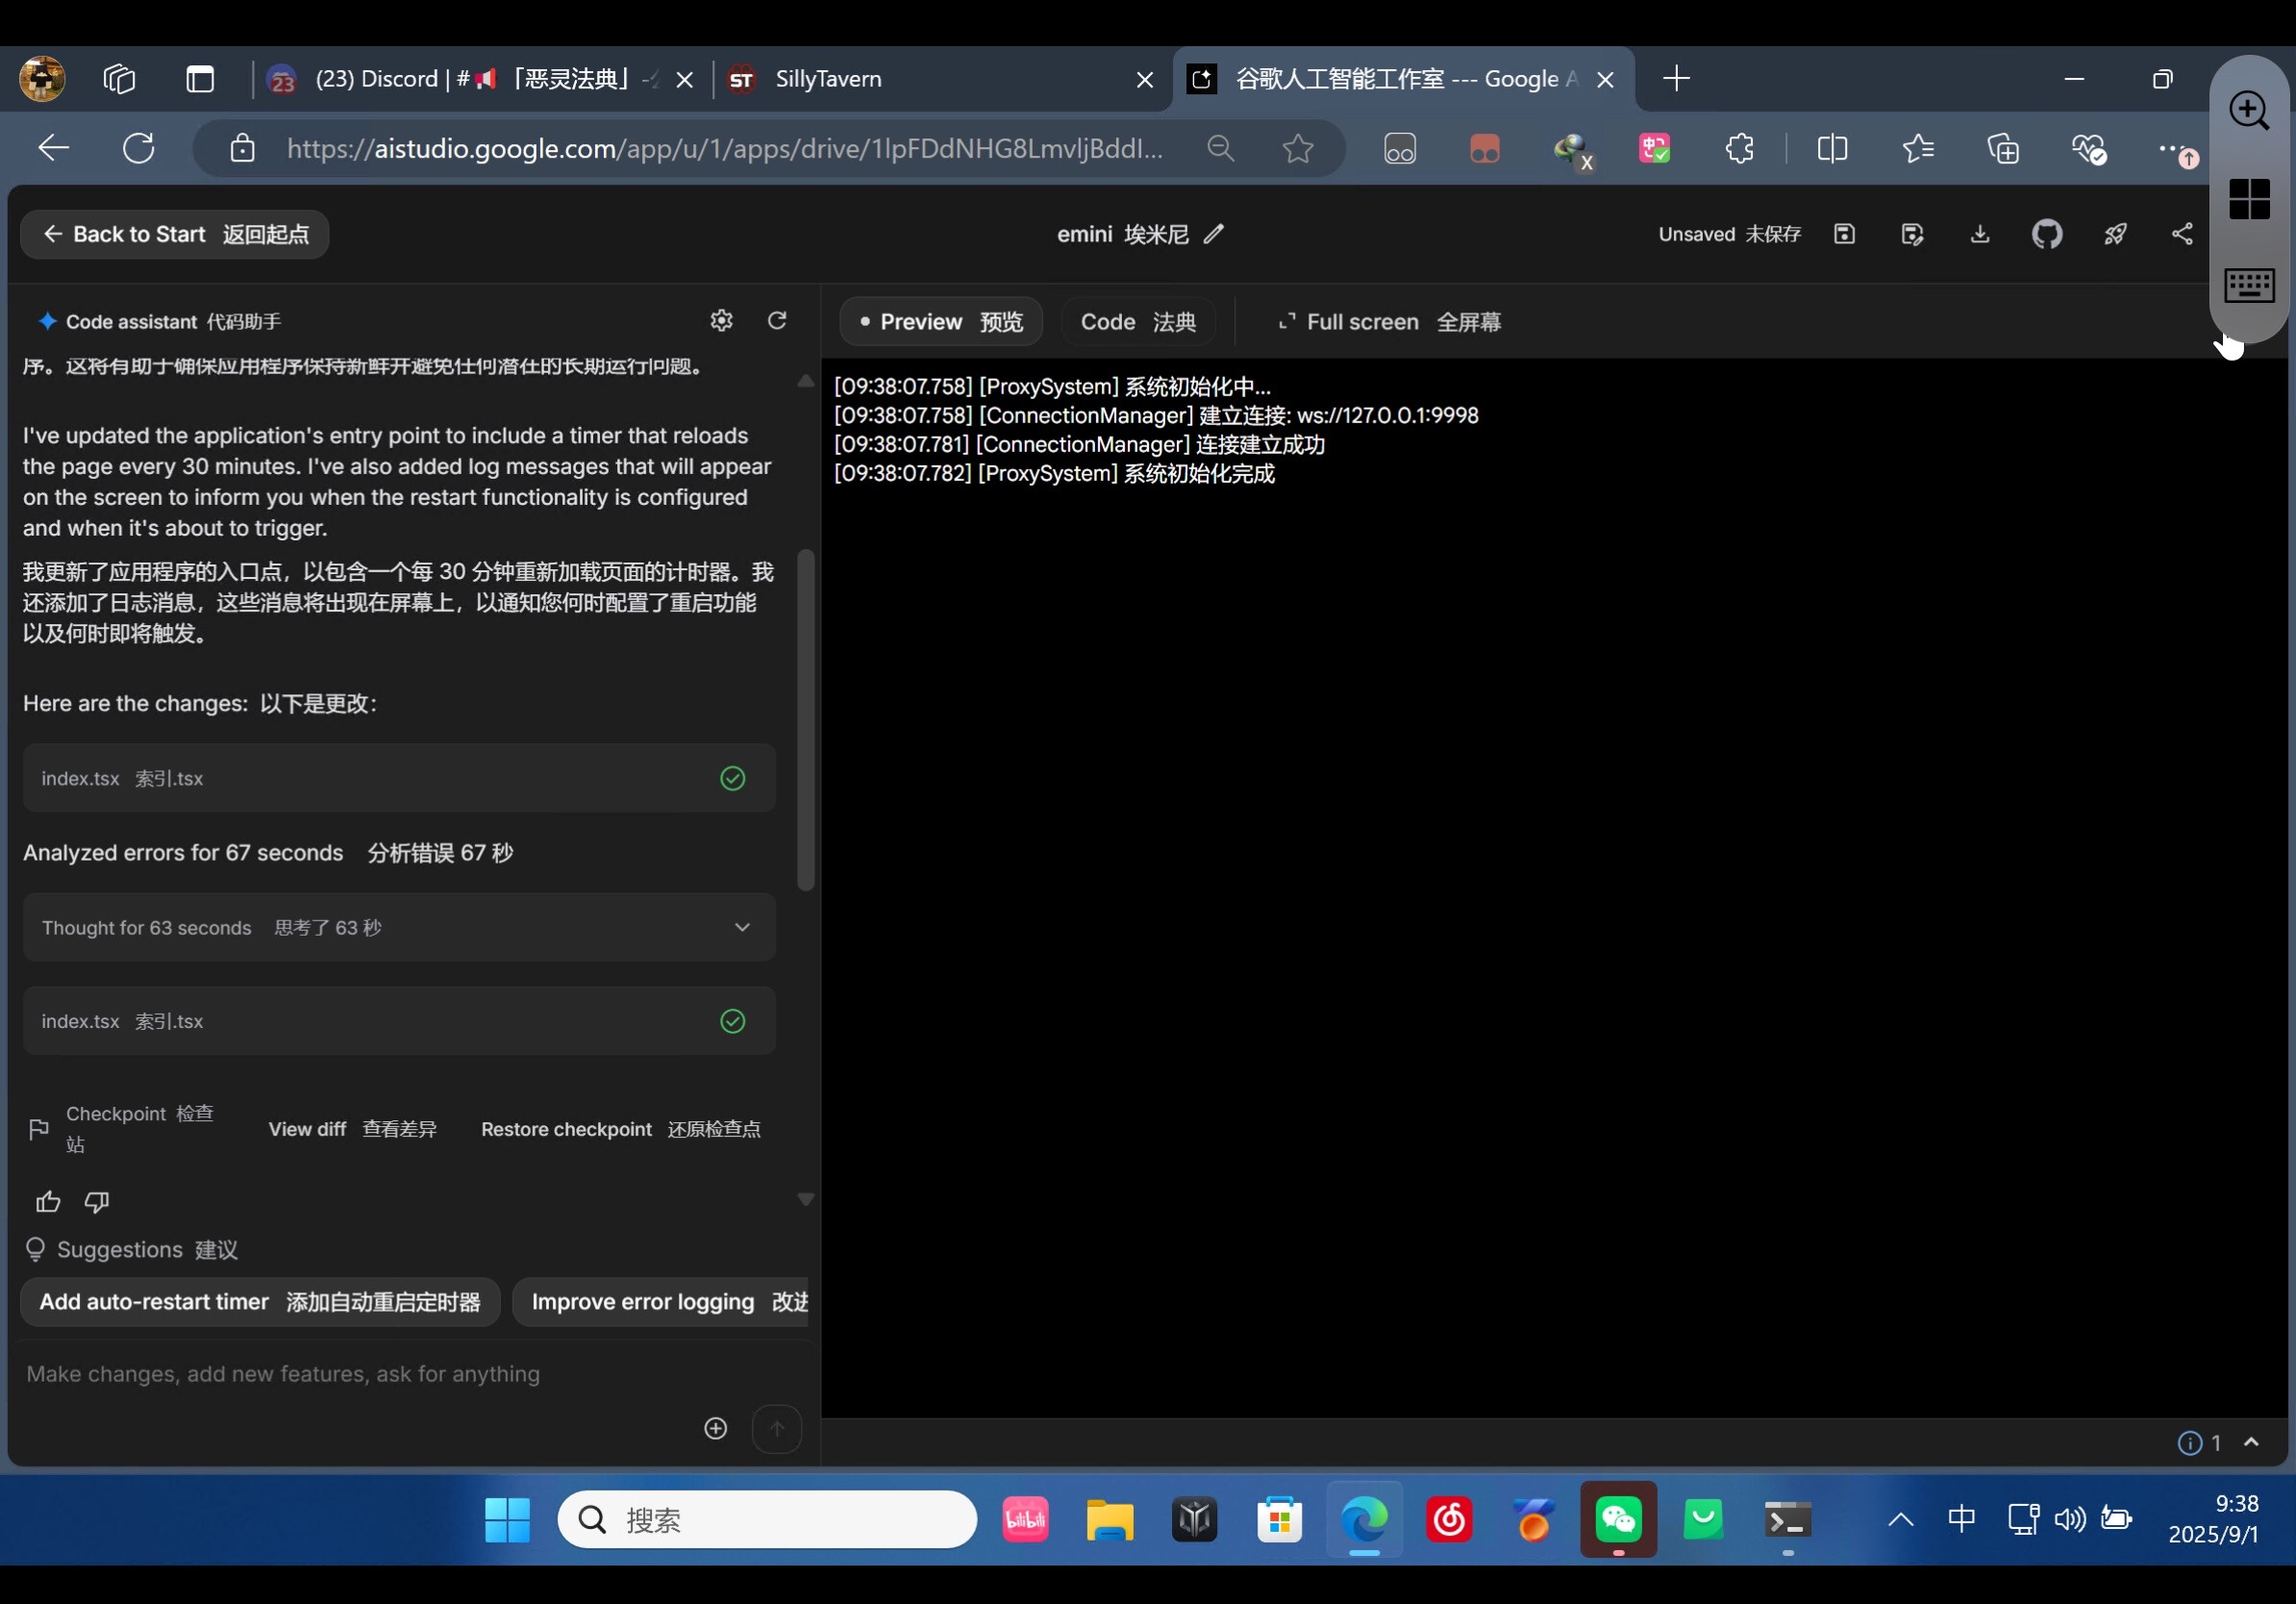The width and height of the screenshot is (2296, 1604).
Task: Click Back to Start button
Action: click(175, 234)
